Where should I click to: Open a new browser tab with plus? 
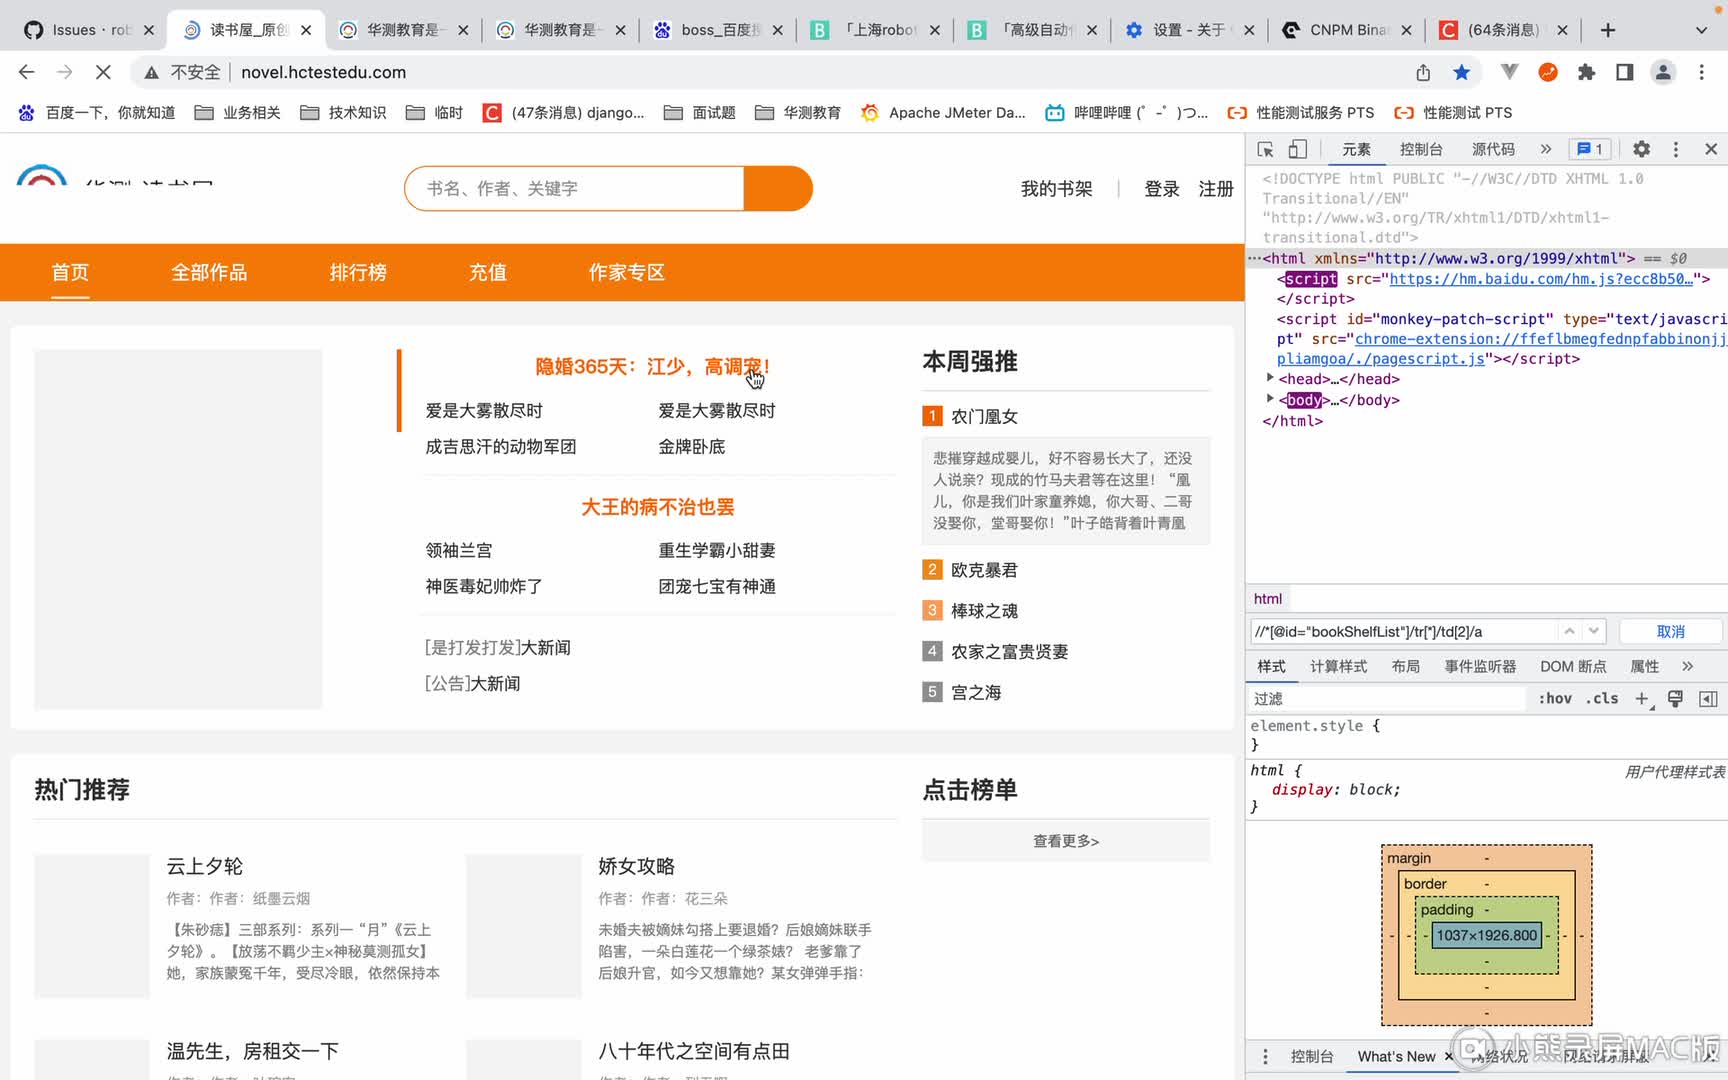[1608, 30]
